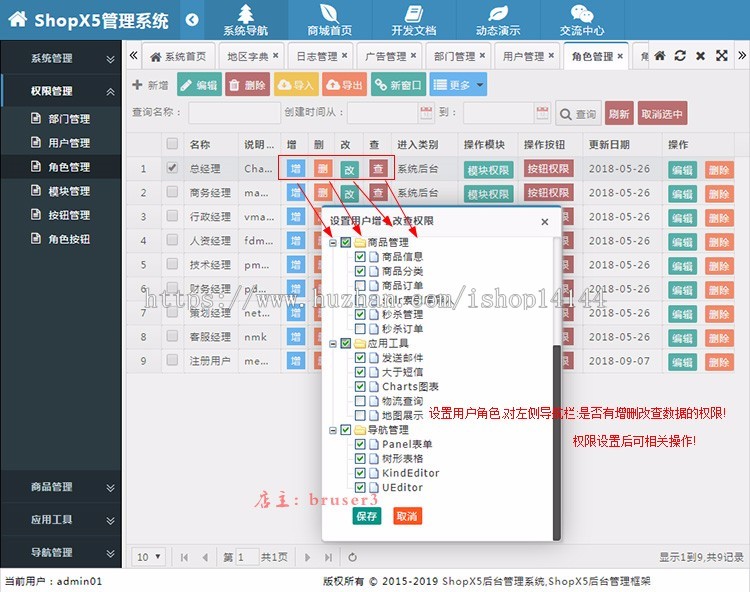Toggle the 商务经理 row checkbox

(172, 192)
